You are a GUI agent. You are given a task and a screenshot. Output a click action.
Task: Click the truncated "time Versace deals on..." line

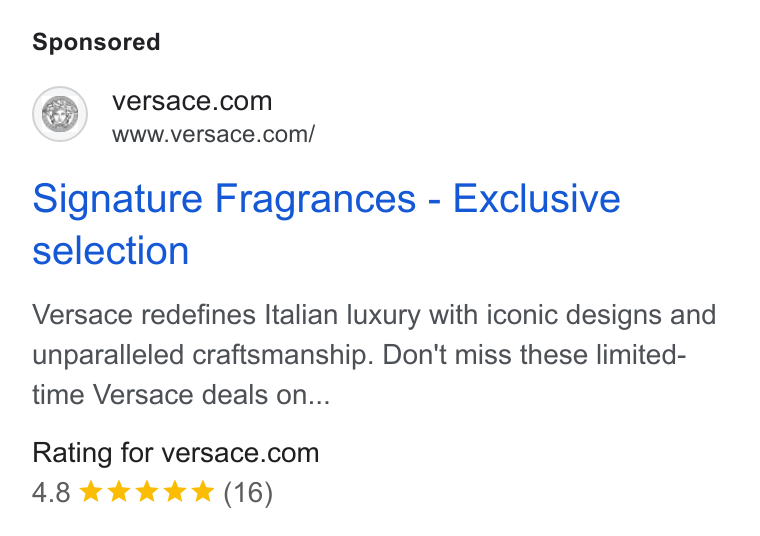click(x=181, y=394)
